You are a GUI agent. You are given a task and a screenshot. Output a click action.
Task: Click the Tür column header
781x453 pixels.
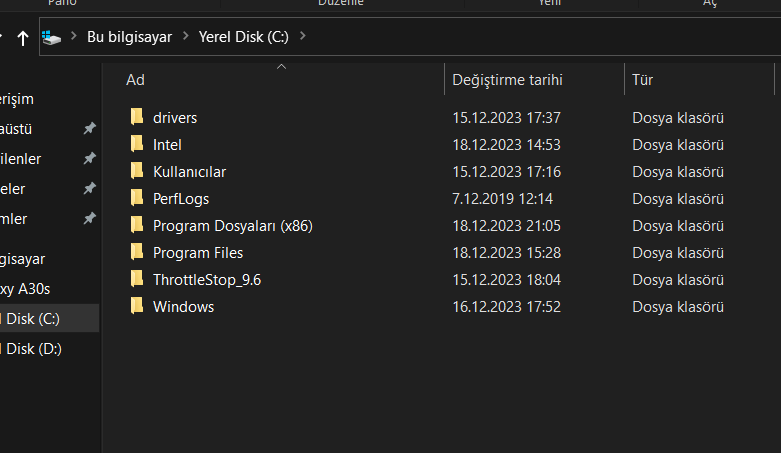click(x=643, y=79)
